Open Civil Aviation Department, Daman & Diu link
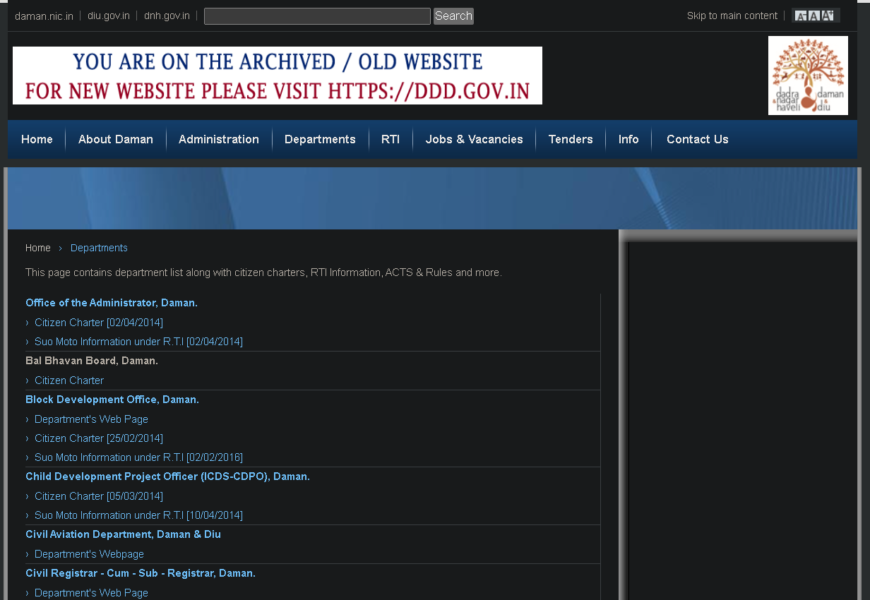Screen dimensions: 870x600 click(x=123, y=535)
